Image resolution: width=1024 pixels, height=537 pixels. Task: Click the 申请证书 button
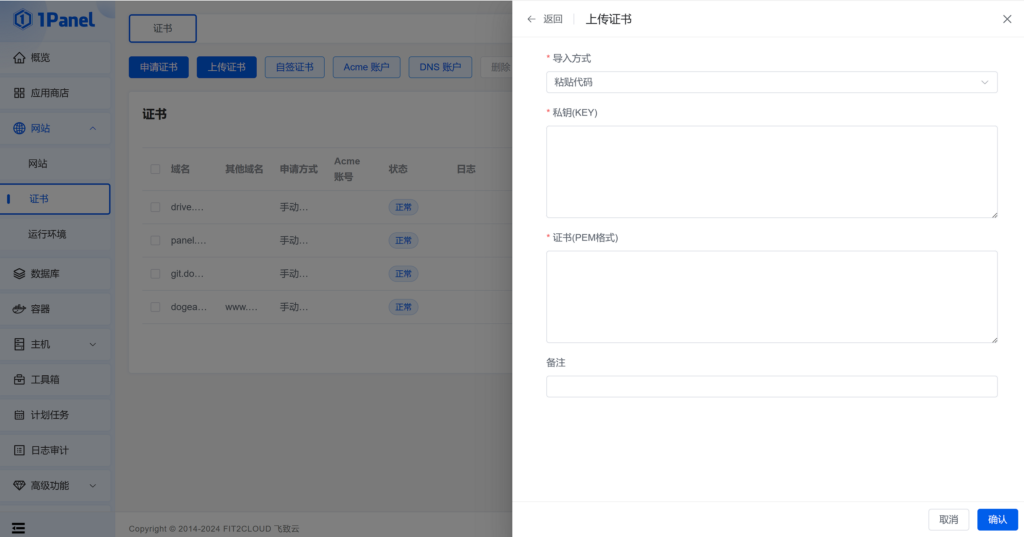(x=159, y=67)
